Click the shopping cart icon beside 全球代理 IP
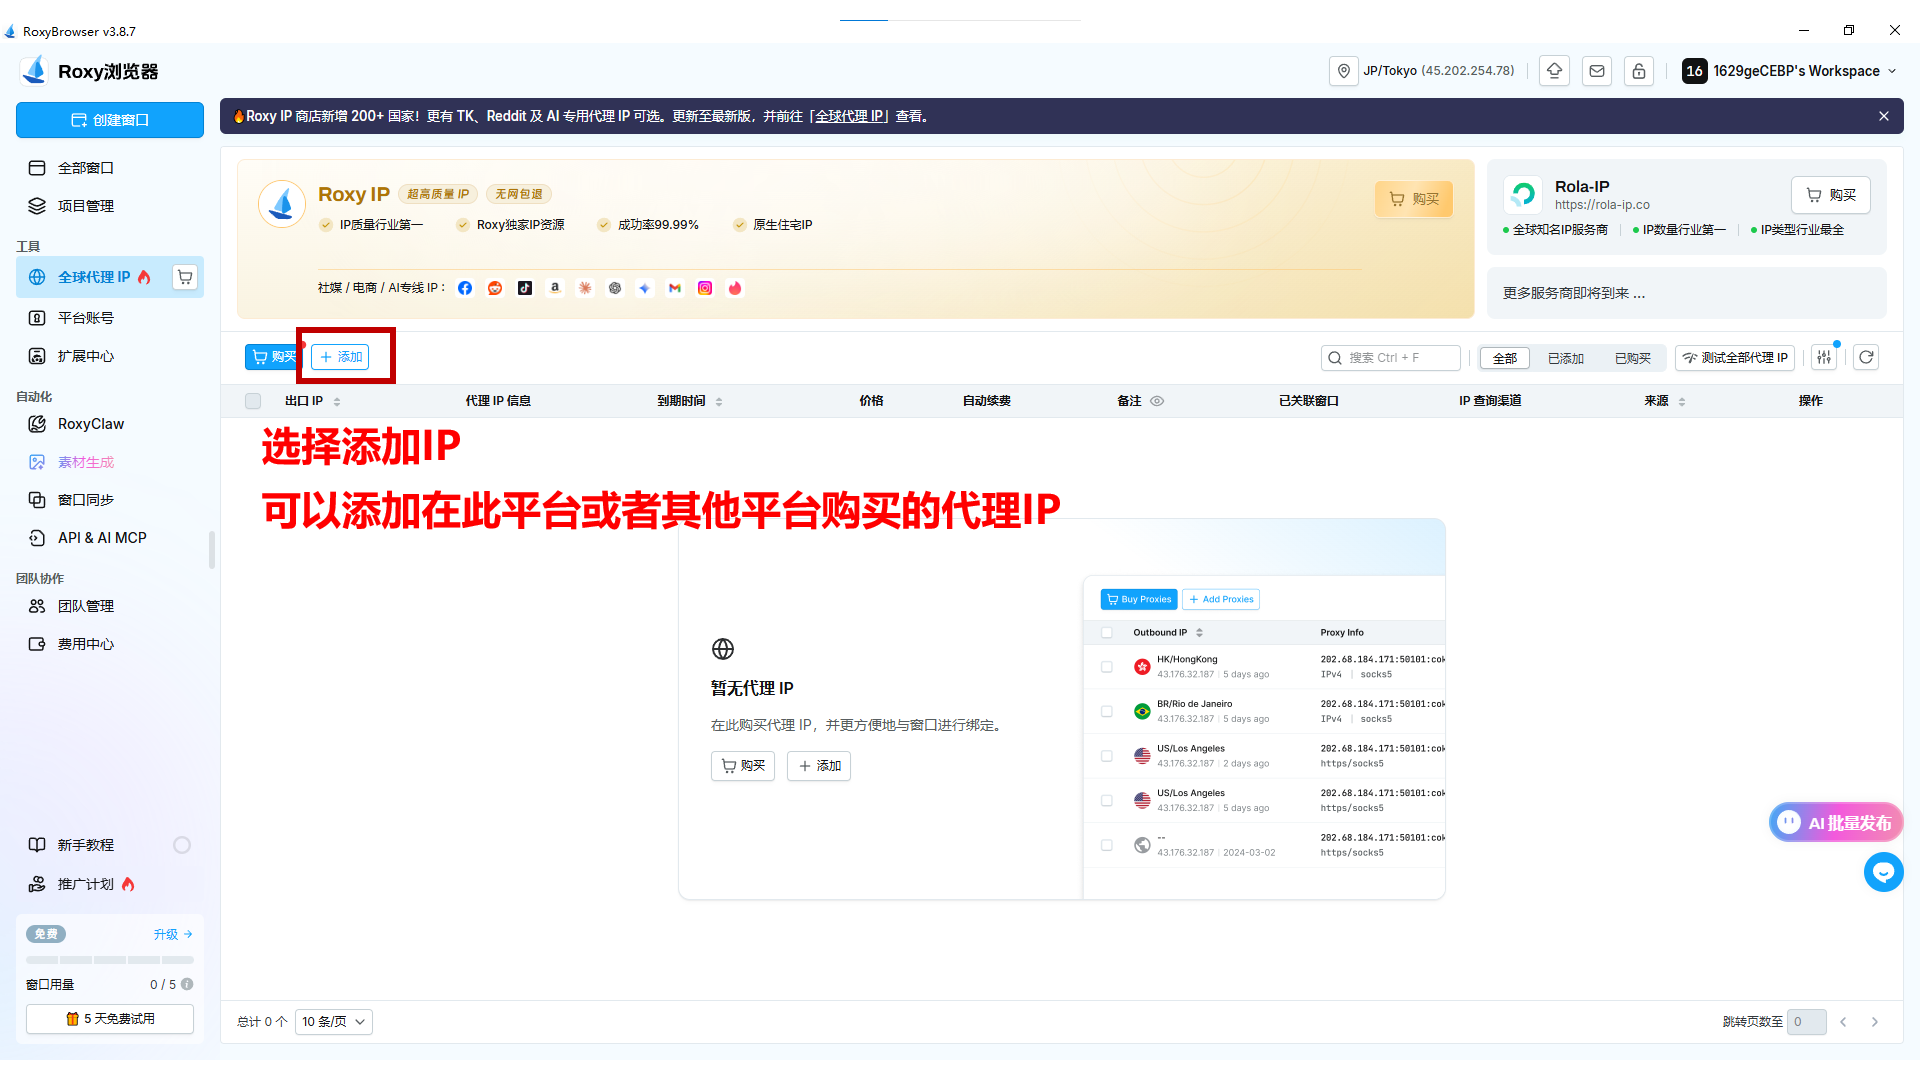Viewport: 1920px width, 1080px height. (x=185, y=277)
